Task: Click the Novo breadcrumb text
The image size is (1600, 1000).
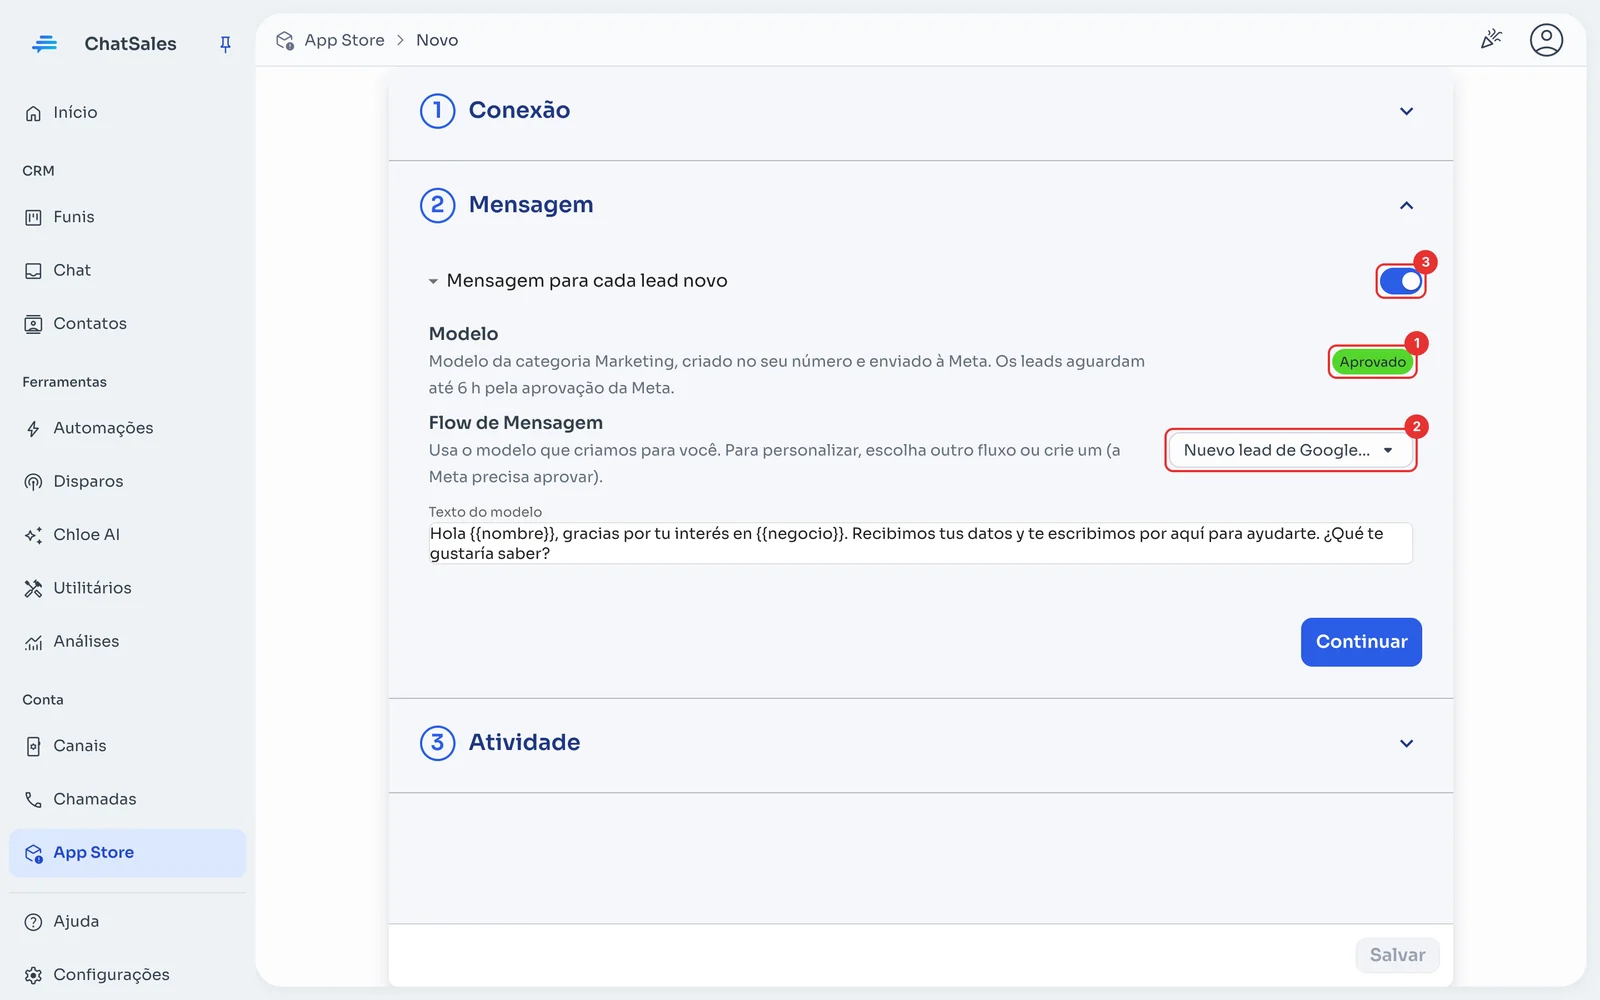Action: coord(437,40)
